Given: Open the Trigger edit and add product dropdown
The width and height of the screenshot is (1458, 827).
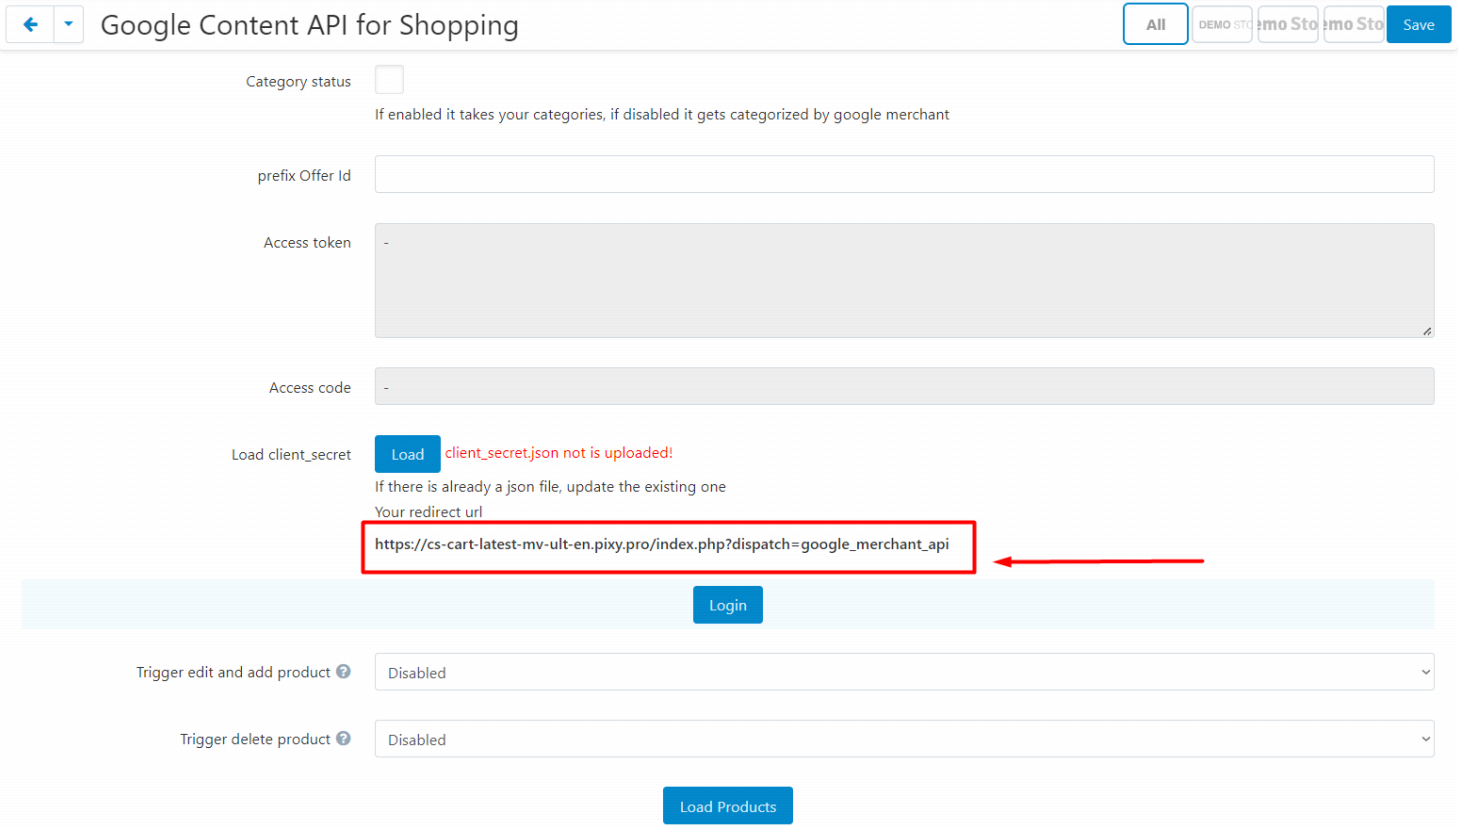Looking at the screenshot, I should coord(904,672).
